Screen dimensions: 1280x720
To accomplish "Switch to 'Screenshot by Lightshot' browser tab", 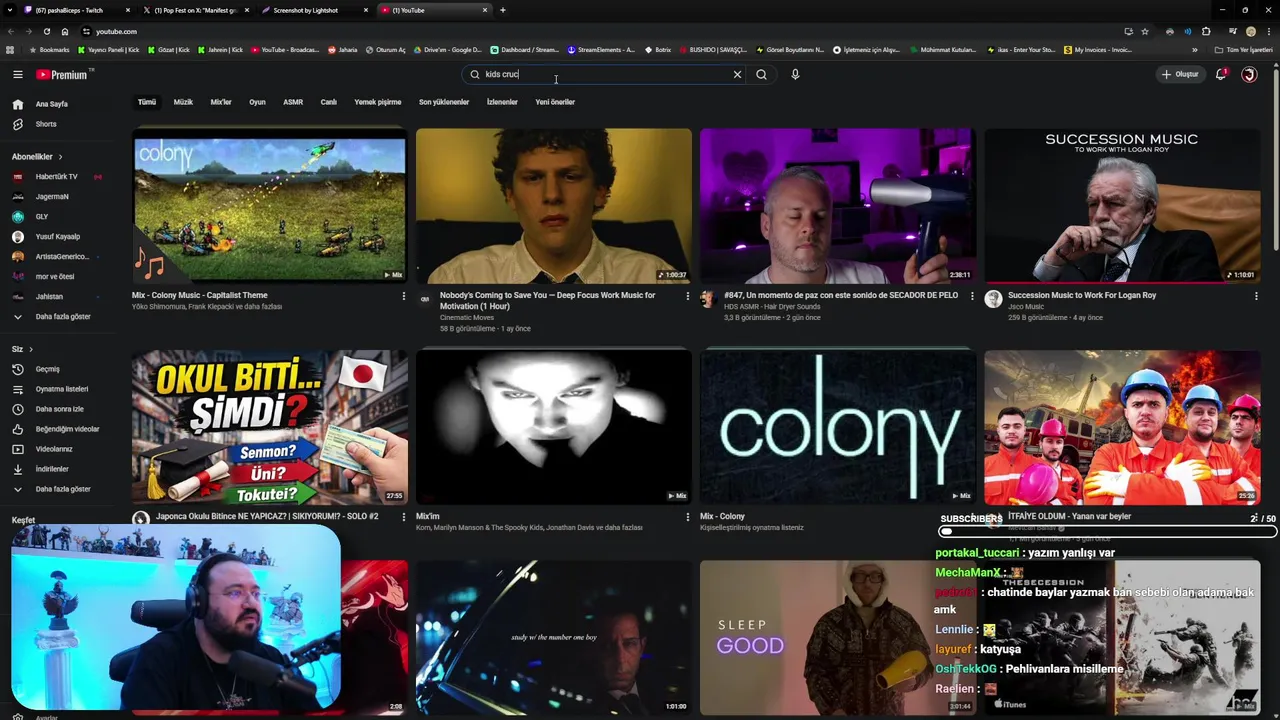I will [314, 10].
